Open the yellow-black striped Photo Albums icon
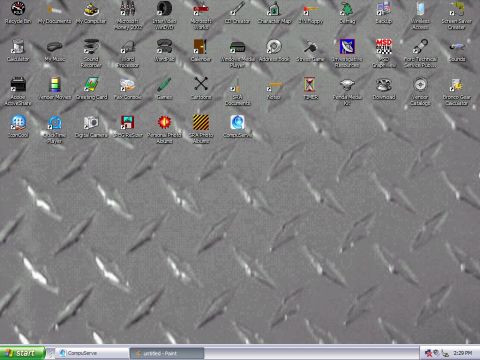This screenshot has width=480, height=360. (x=201, y=123)
